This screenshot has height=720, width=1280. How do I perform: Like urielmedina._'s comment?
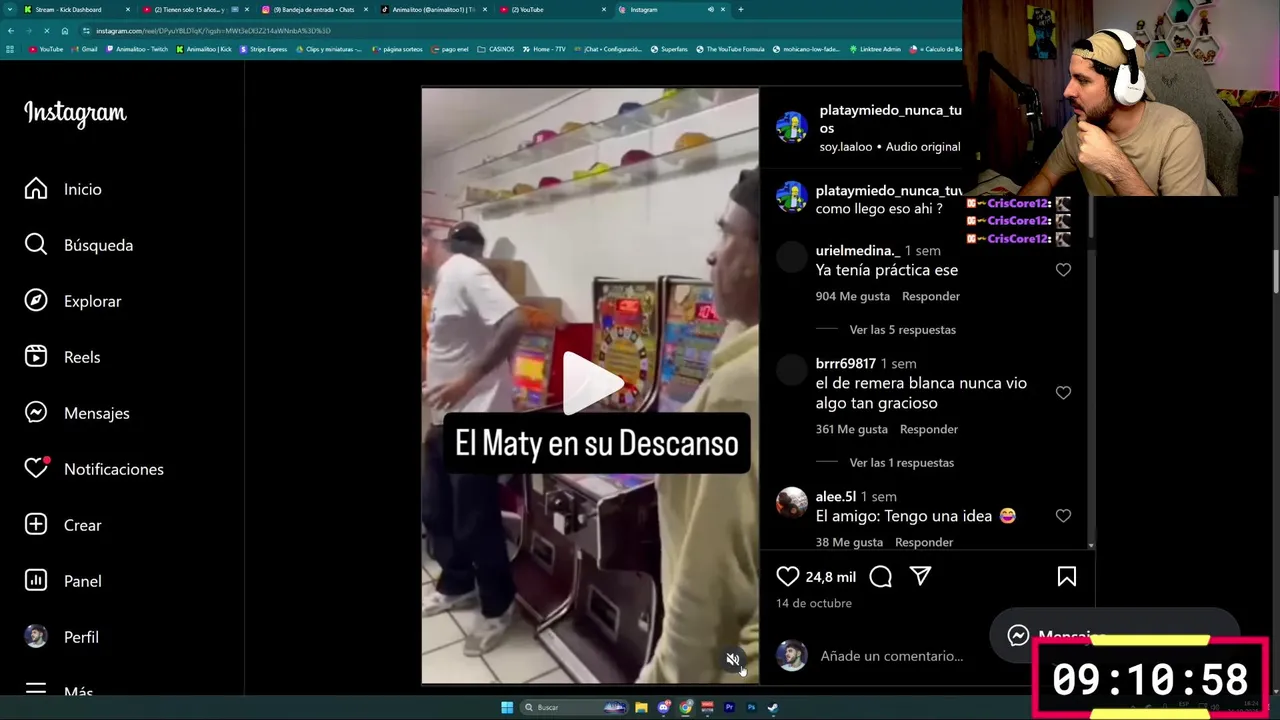click(1063, 270)
